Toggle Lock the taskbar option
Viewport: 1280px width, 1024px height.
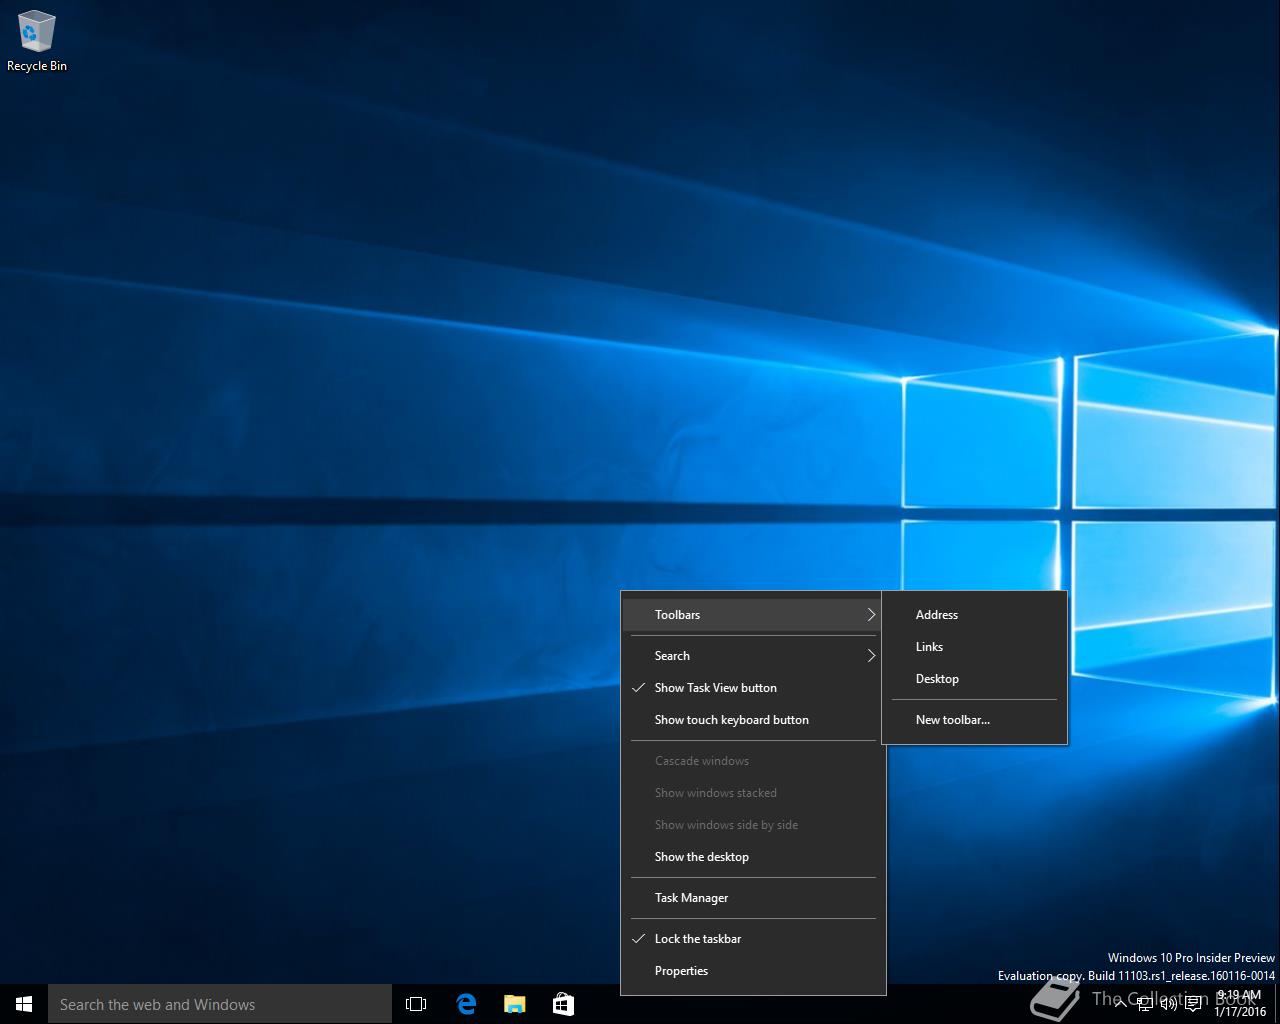698,939
